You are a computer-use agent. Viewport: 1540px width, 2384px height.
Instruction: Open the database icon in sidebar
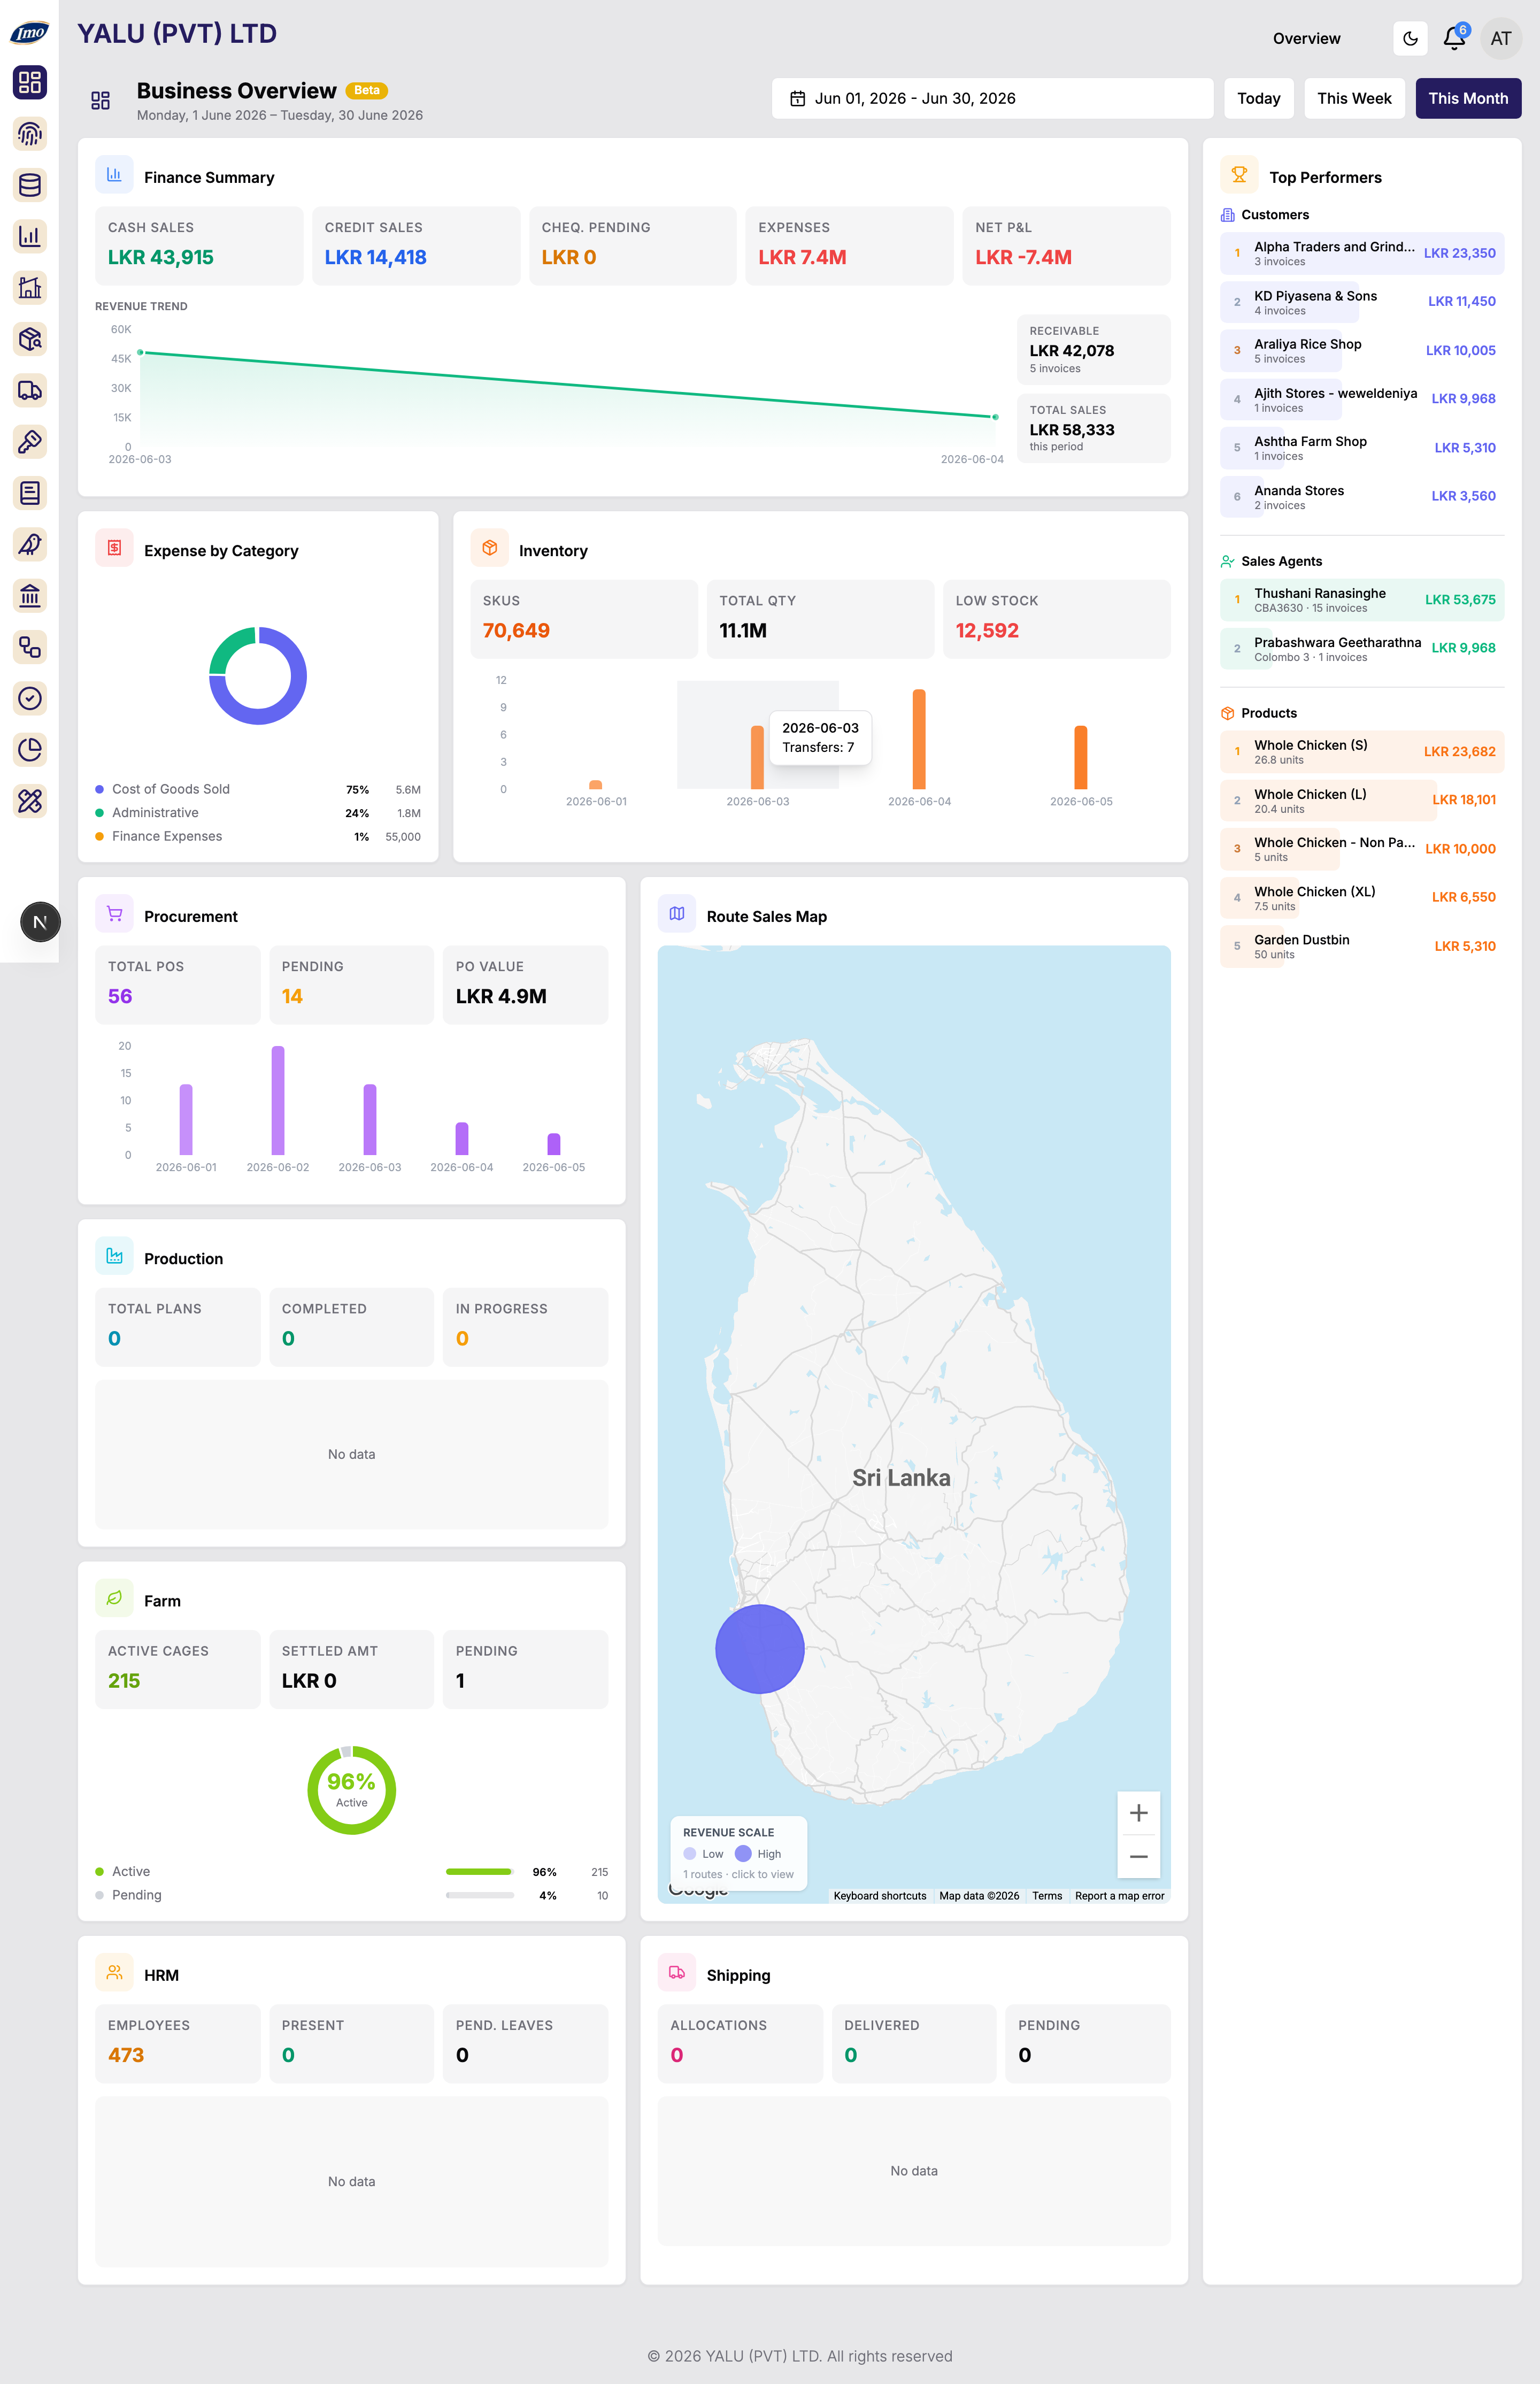tap(30, 185)
